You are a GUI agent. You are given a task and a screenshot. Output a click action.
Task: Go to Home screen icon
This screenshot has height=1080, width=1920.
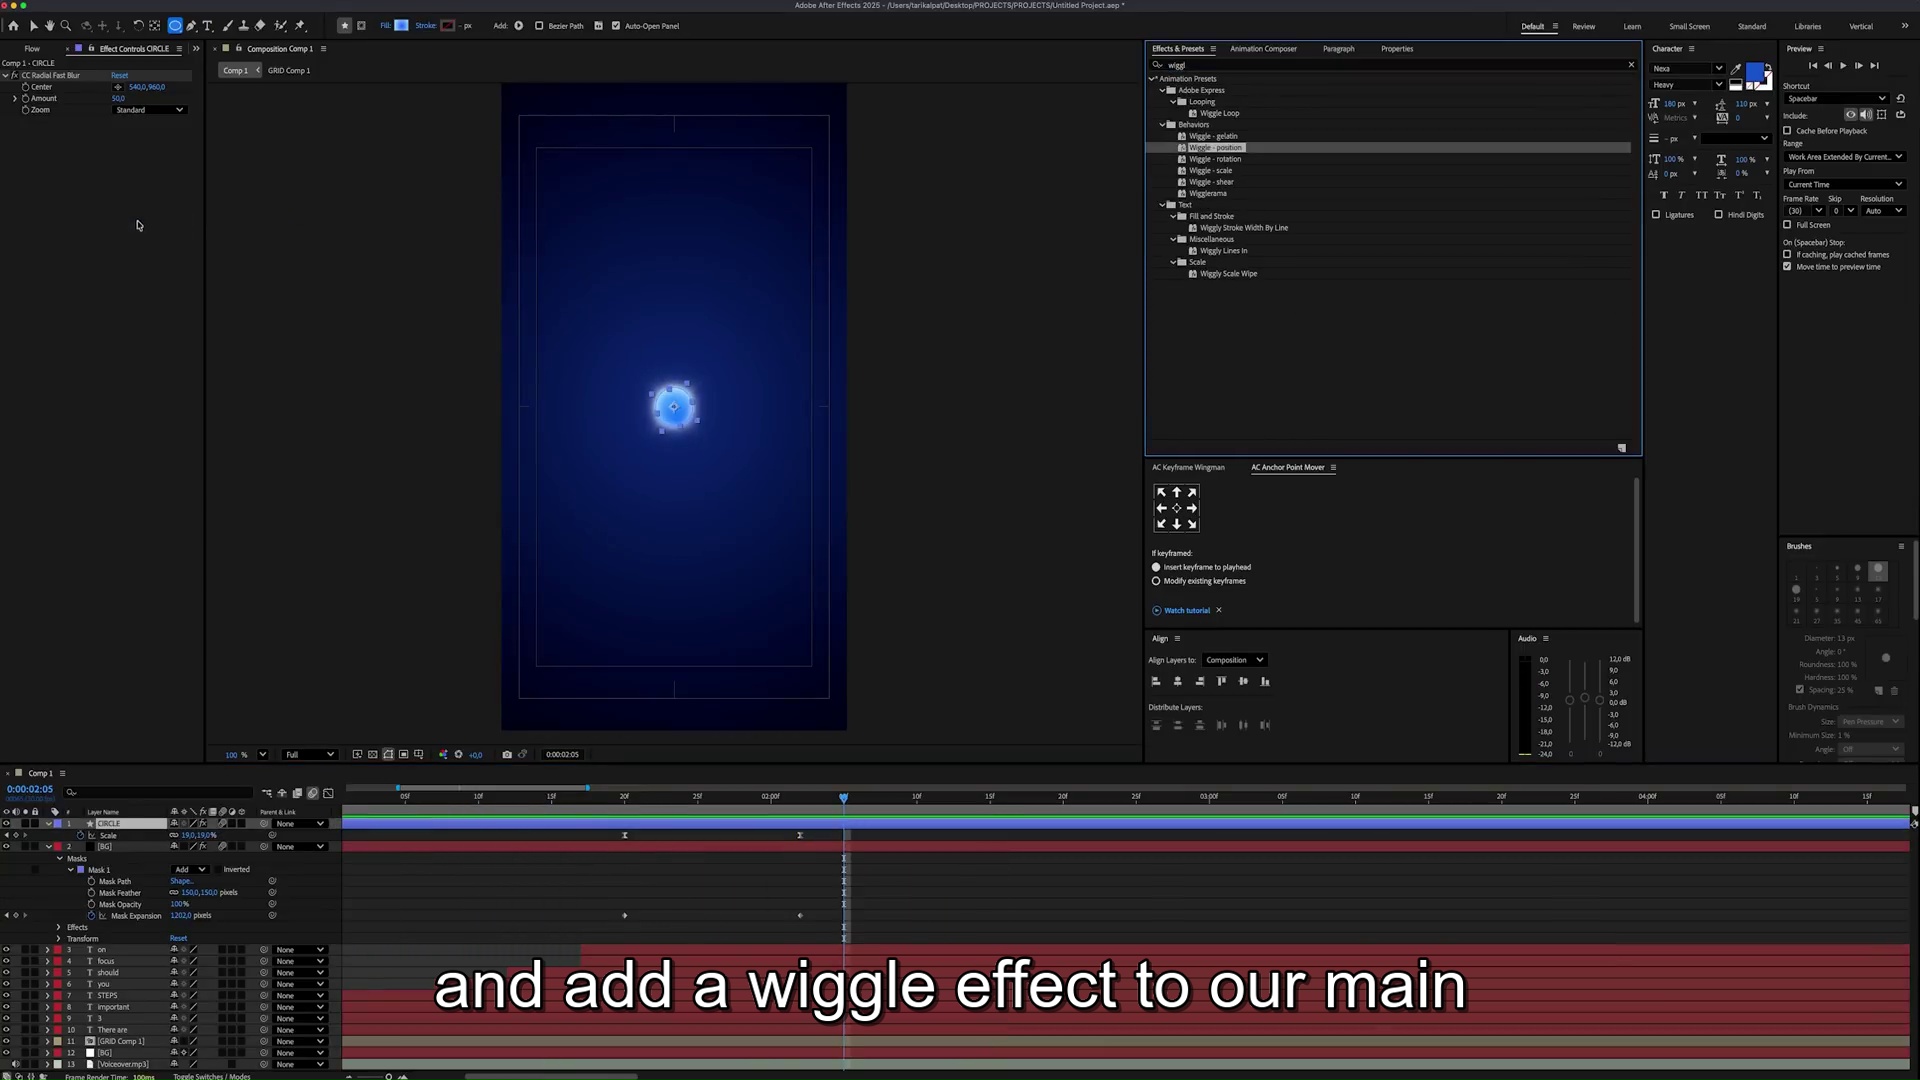[13, 26]
